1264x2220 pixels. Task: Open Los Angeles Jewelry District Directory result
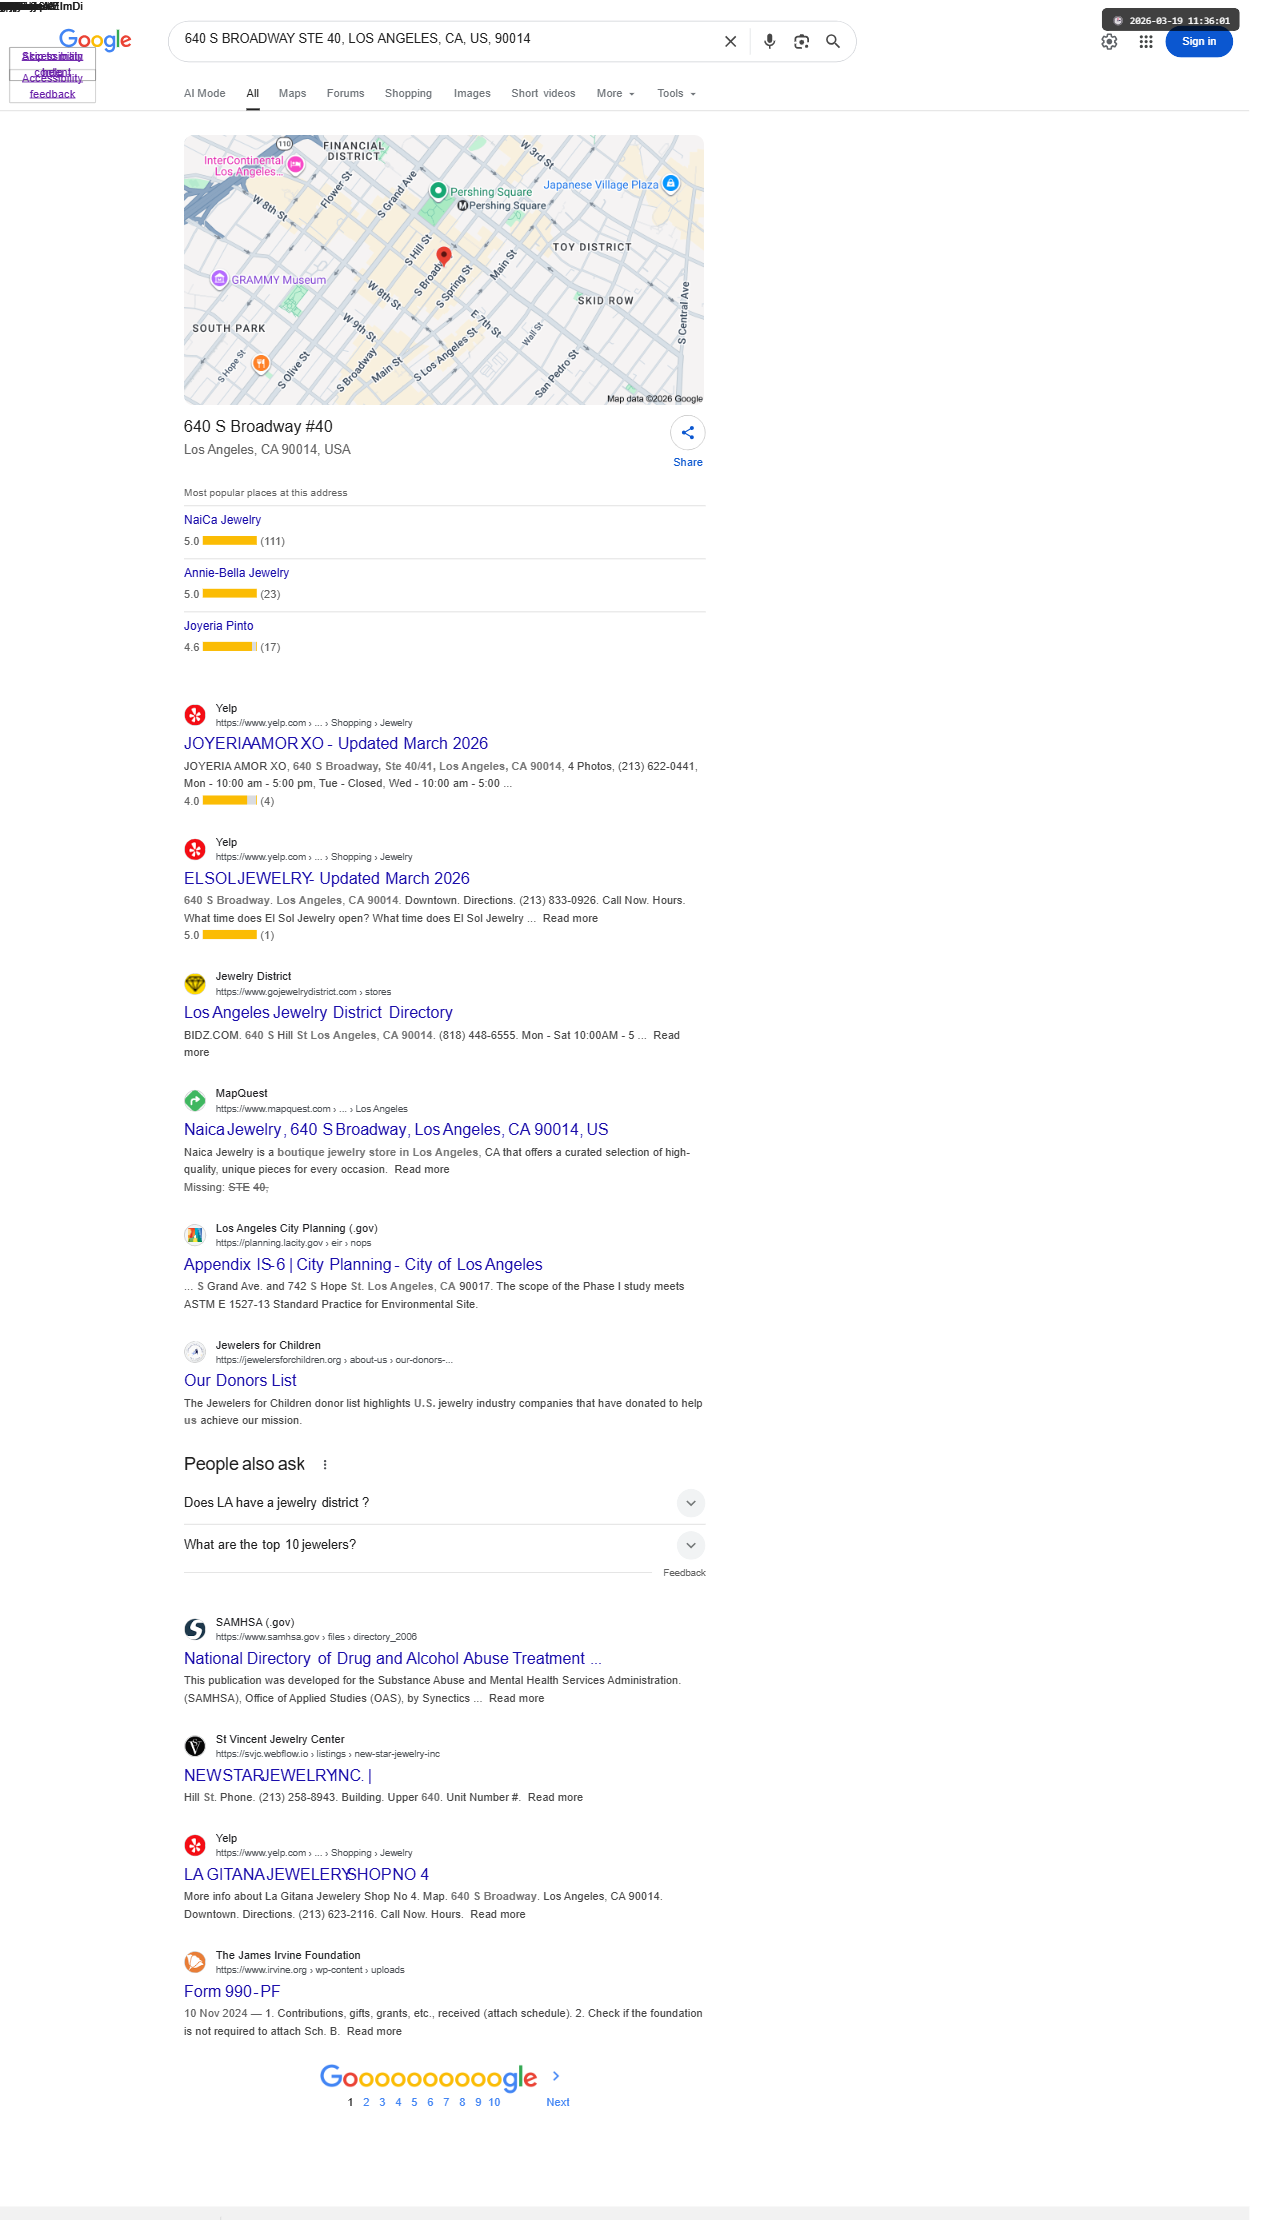318,1012
